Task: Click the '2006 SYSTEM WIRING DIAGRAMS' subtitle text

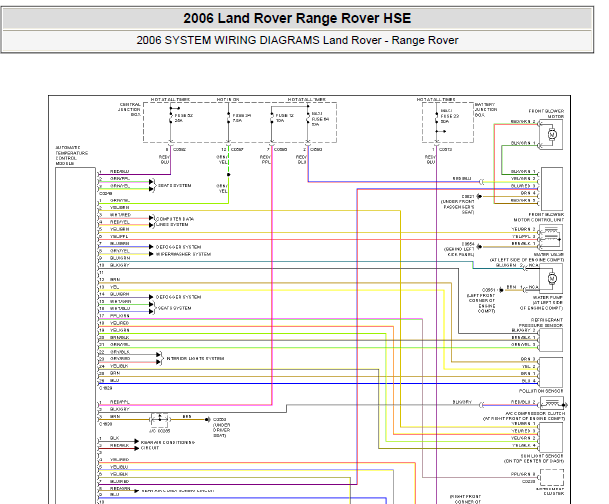Action: (x=228, y=40)
